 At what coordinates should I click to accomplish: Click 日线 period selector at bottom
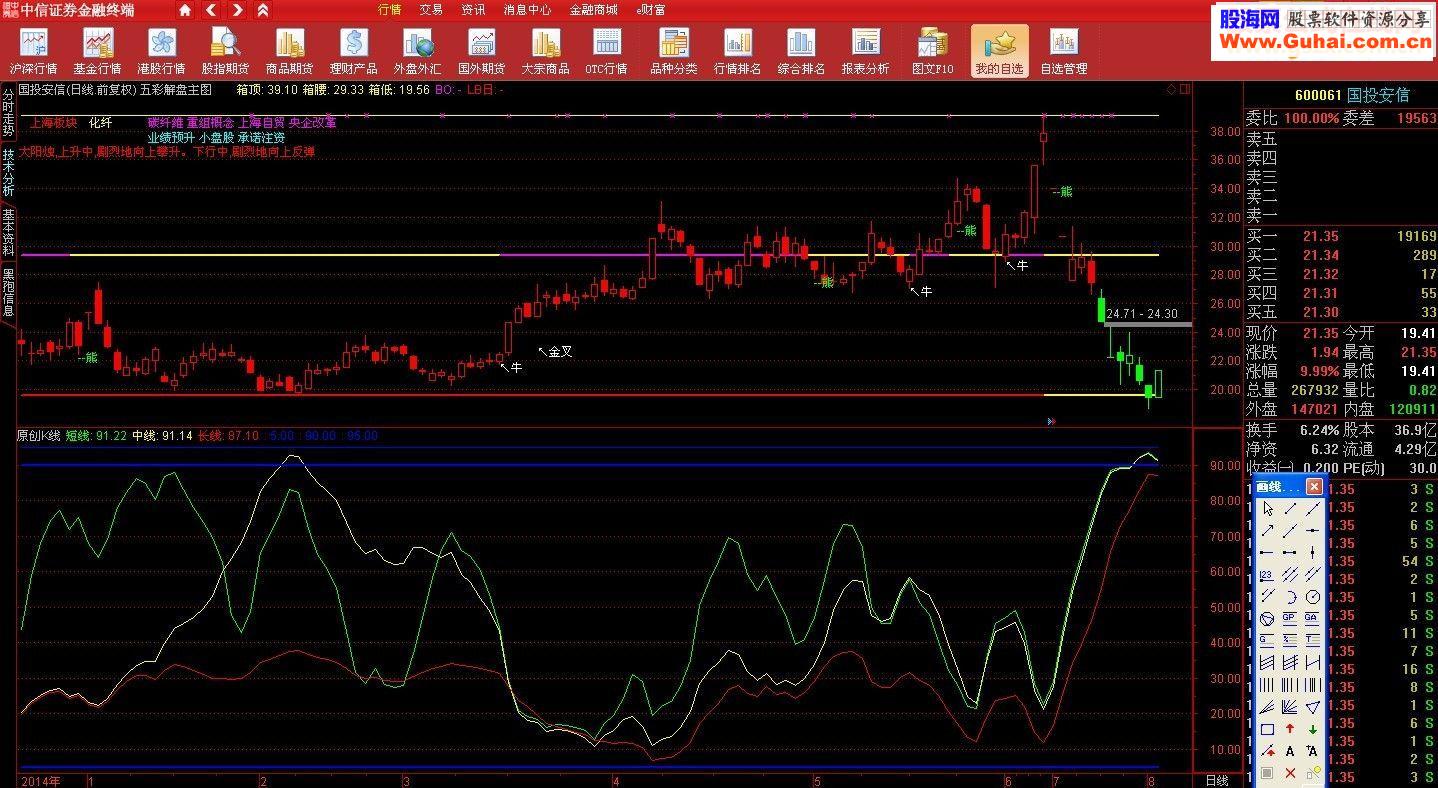[1217, 781]
